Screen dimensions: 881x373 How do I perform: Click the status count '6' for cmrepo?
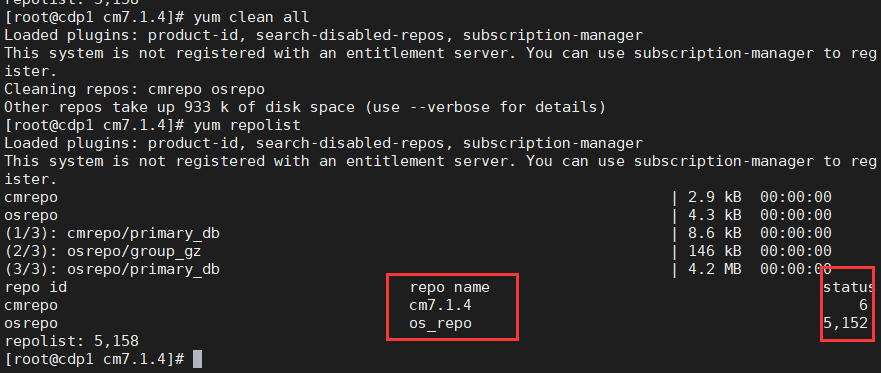coord(863,305)
